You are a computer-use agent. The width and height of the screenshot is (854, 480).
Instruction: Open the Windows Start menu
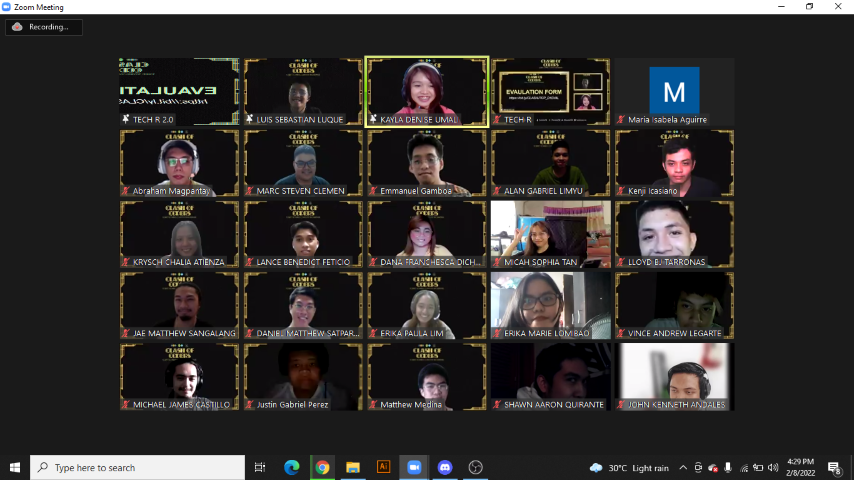(x=15, y=467)
